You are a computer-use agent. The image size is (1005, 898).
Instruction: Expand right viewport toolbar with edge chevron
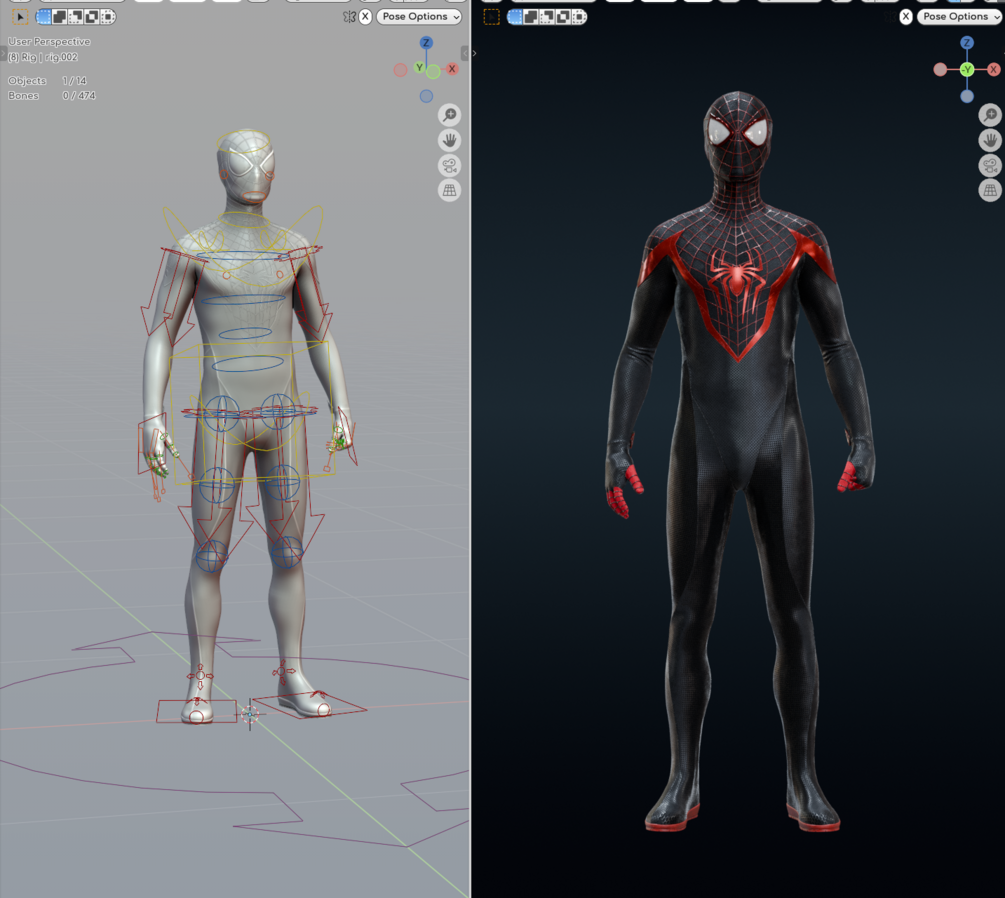(x=474, y=53)
